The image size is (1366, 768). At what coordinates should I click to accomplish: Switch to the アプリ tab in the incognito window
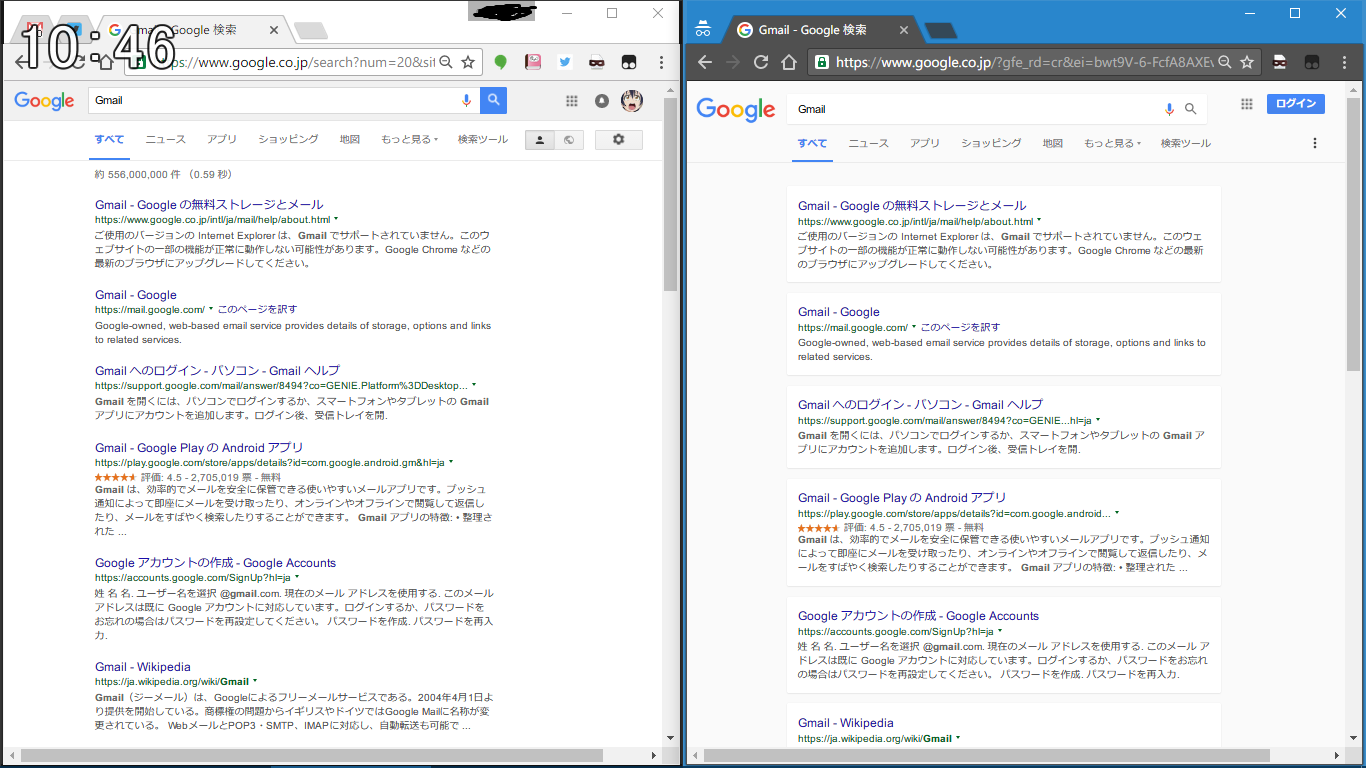click(925, 143)
